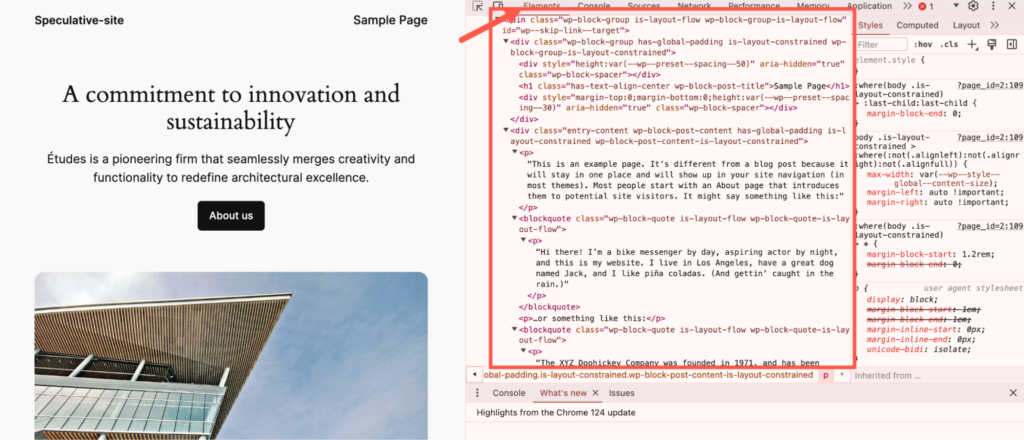Select the Styles tab
Image resolution: width=1024 pixels, height=440 pixels.
[x=871, y=25]
